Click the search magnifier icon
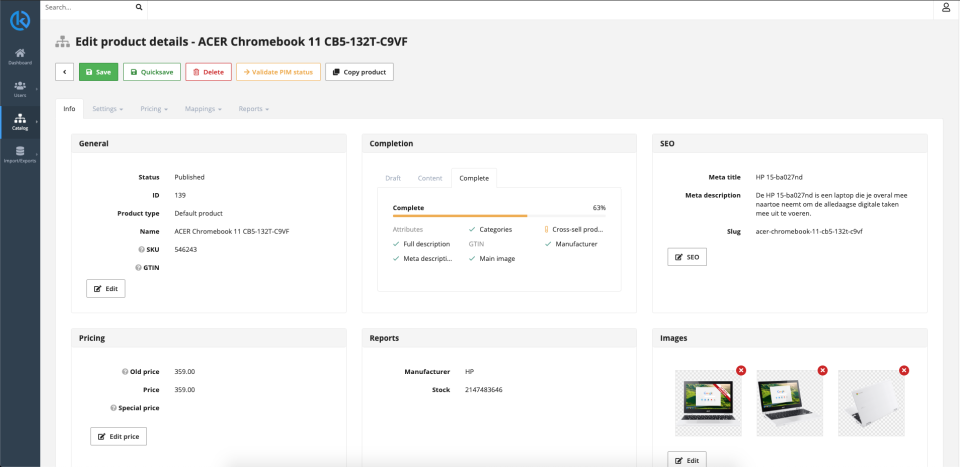Image resolution: width=960 pixels, height=467 pixels. pos(139,7)
